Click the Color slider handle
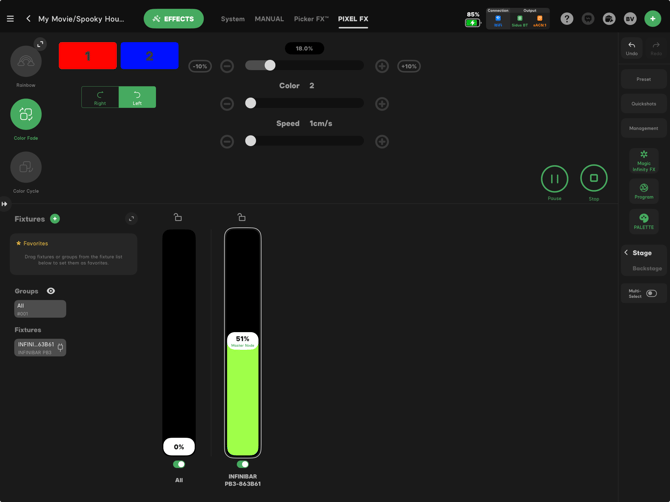This screenshot has width=670, height=502. tap(251, 103)
